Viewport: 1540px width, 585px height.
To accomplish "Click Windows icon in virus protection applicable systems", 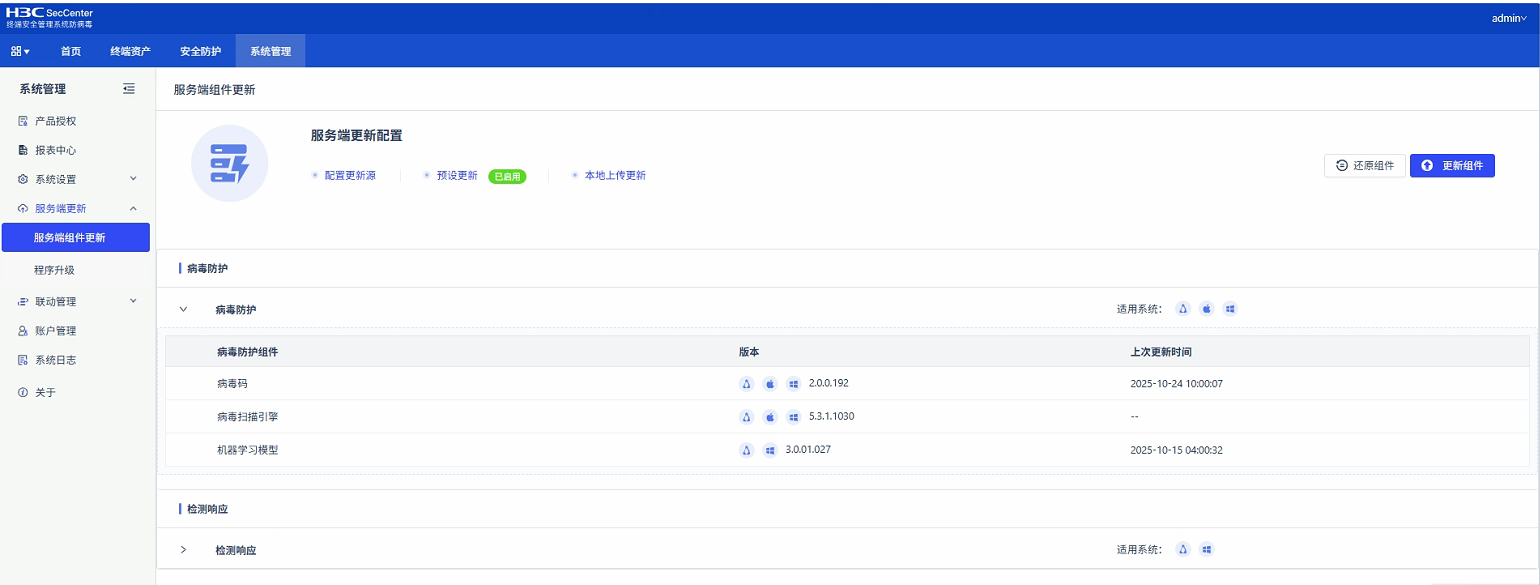I will click(x=1230, y=309).
